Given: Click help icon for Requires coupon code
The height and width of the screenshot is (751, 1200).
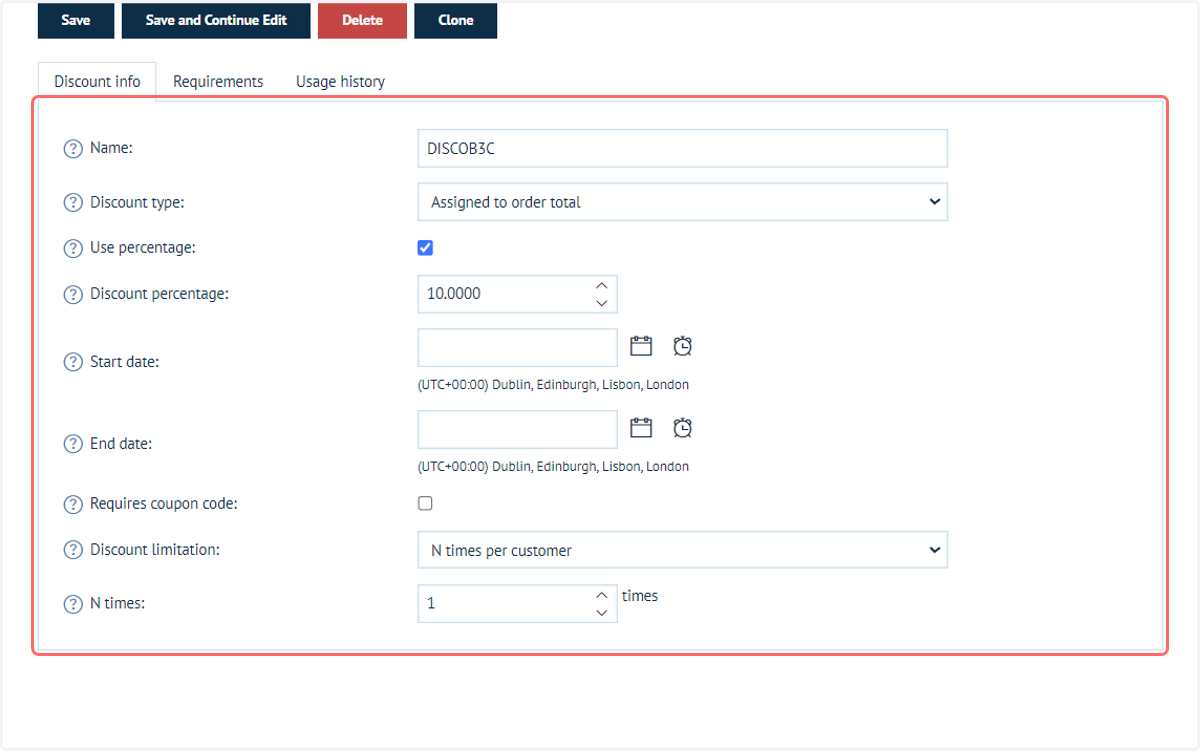Looking at the screenshot, I should [73, 504].
